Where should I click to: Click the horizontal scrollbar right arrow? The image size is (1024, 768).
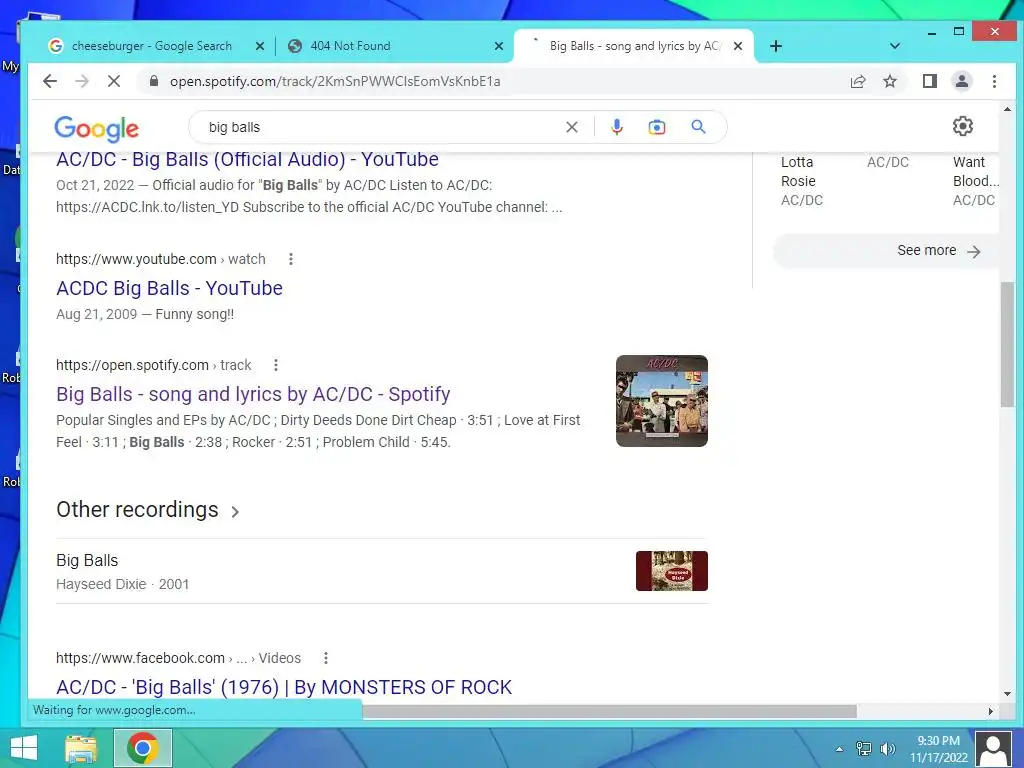tap(990, 711)
